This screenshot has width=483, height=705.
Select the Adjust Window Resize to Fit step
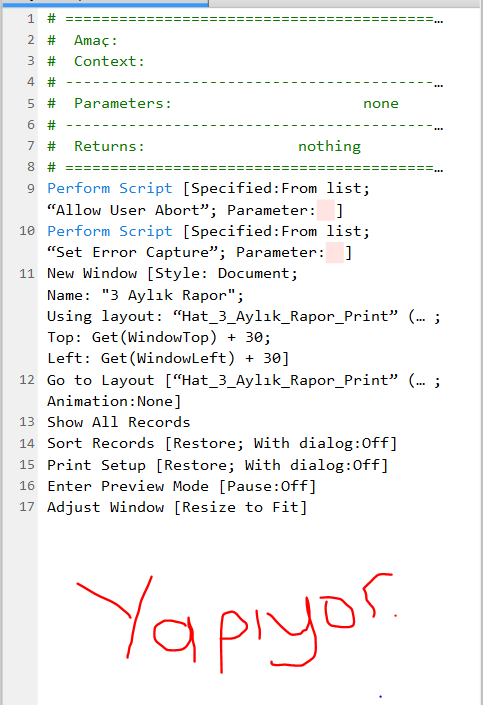point(177,507)
